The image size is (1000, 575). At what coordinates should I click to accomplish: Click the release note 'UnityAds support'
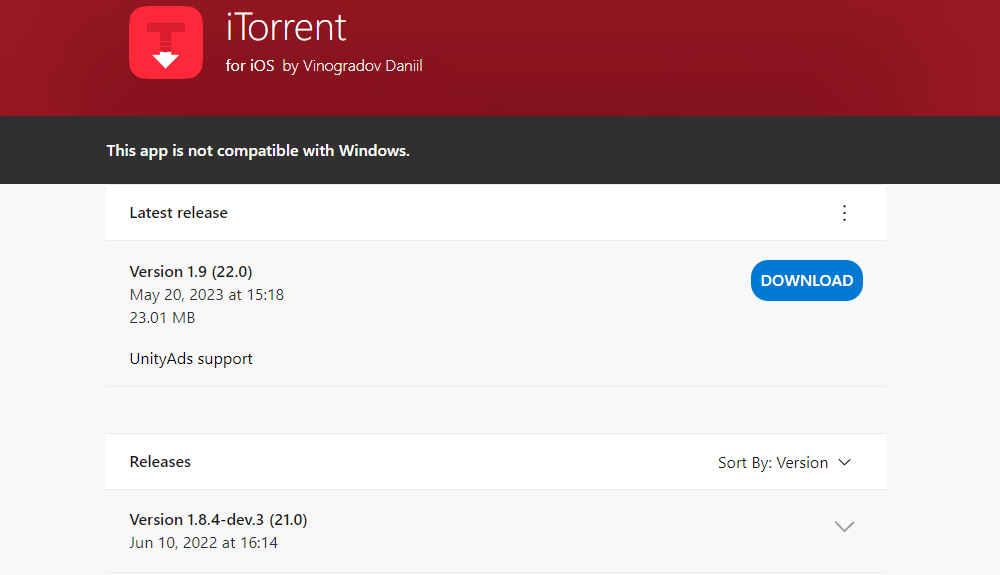[191, 359]
